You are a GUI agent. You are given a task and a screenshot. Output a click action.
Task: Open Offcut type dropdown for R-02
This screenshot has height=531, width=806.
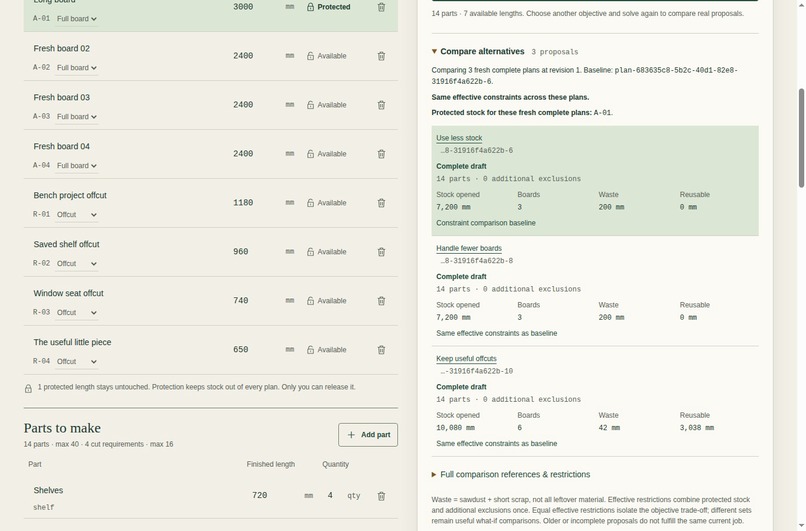pos(77,264)
